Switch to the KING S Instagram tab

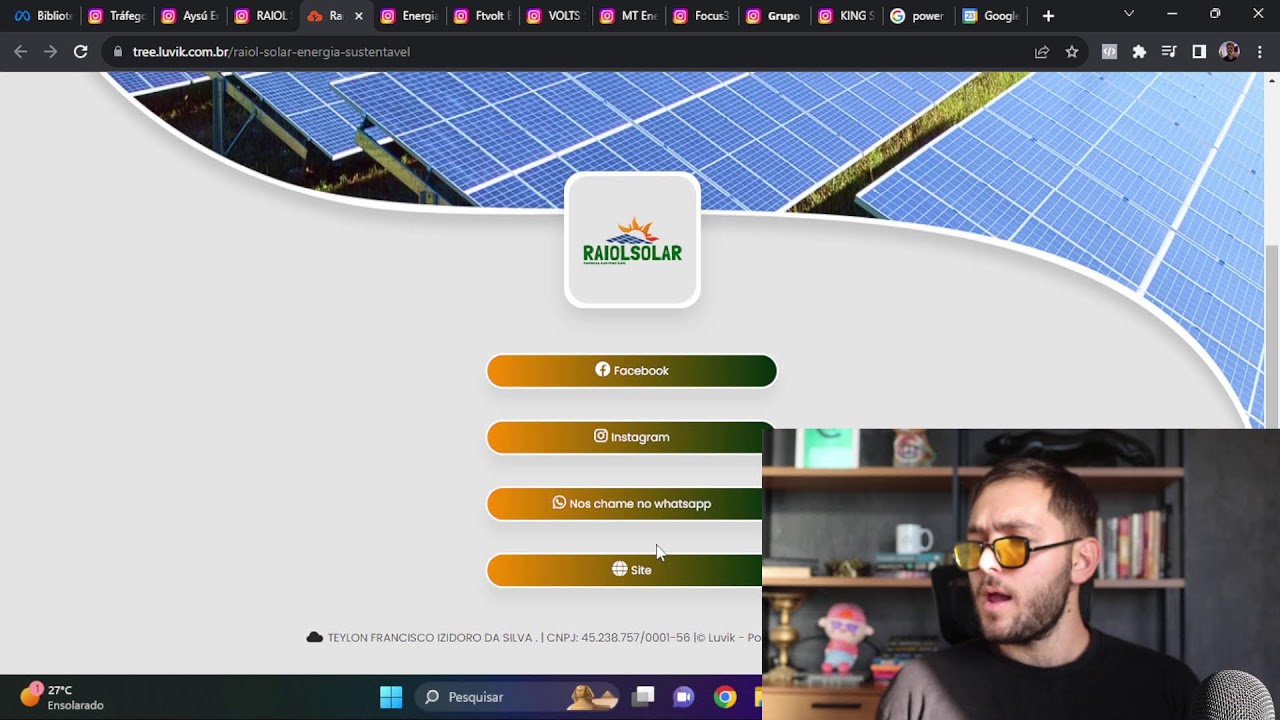[x=848, y=16]
